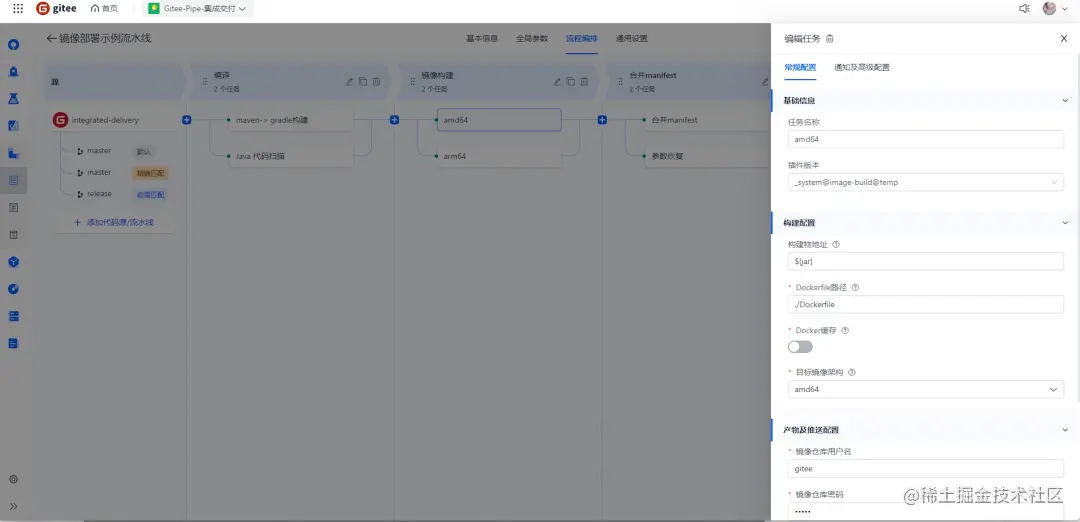The image size is (1080, 522).
Task: Click 合并manifest stage drag handle
Action: (x=619, y=81)
